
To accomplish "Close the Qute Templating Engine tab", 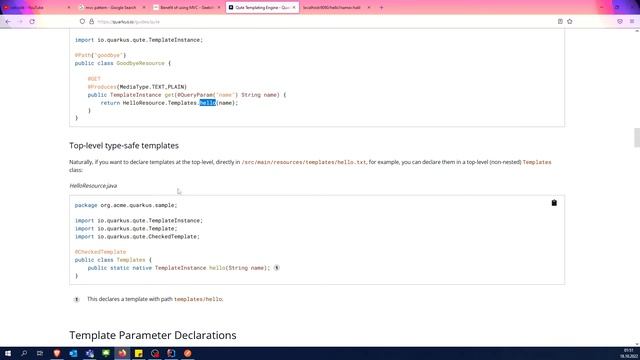I will coord(293,7).
